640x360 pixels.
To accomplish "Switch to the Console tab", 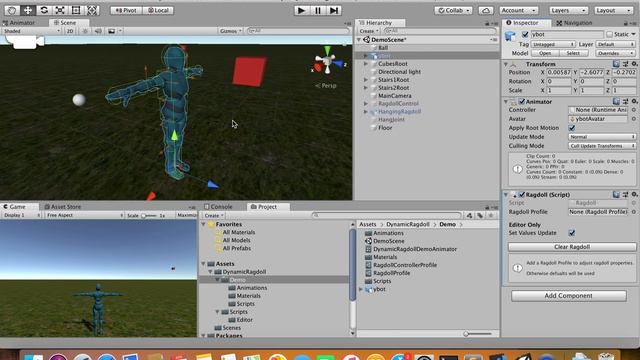I will tap(218, 207).
